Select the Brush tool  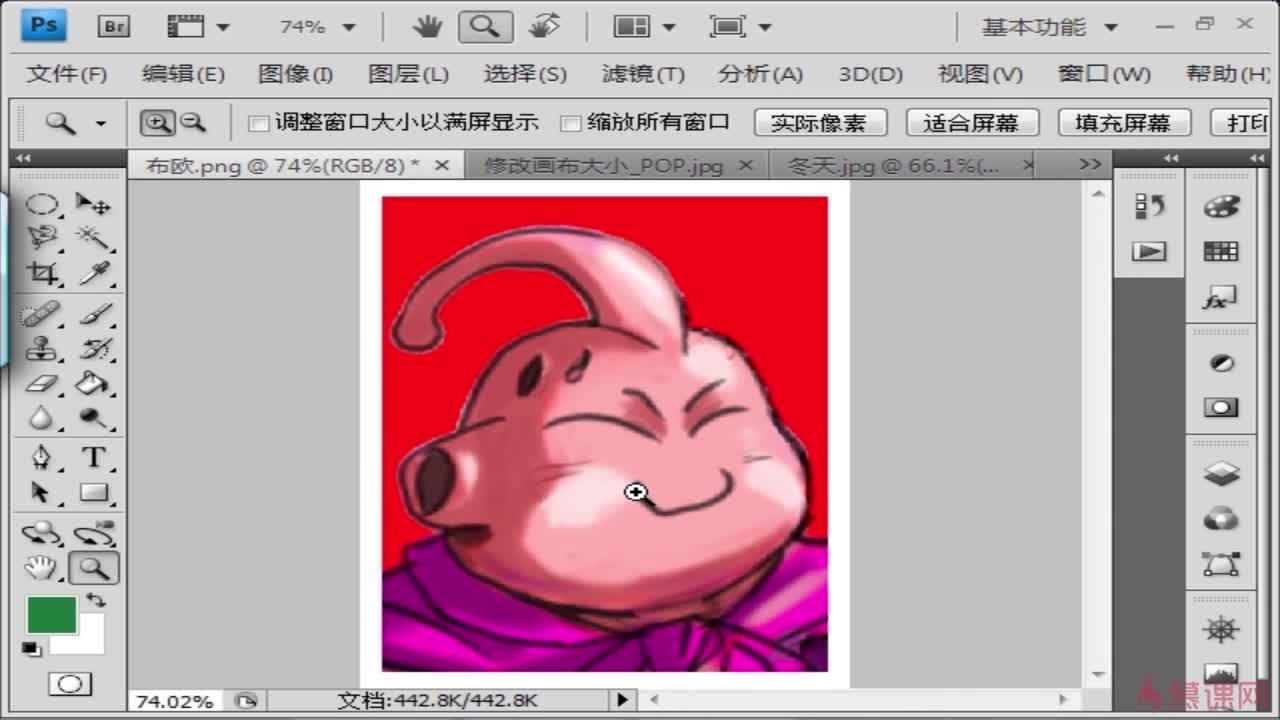click(94, 315)
